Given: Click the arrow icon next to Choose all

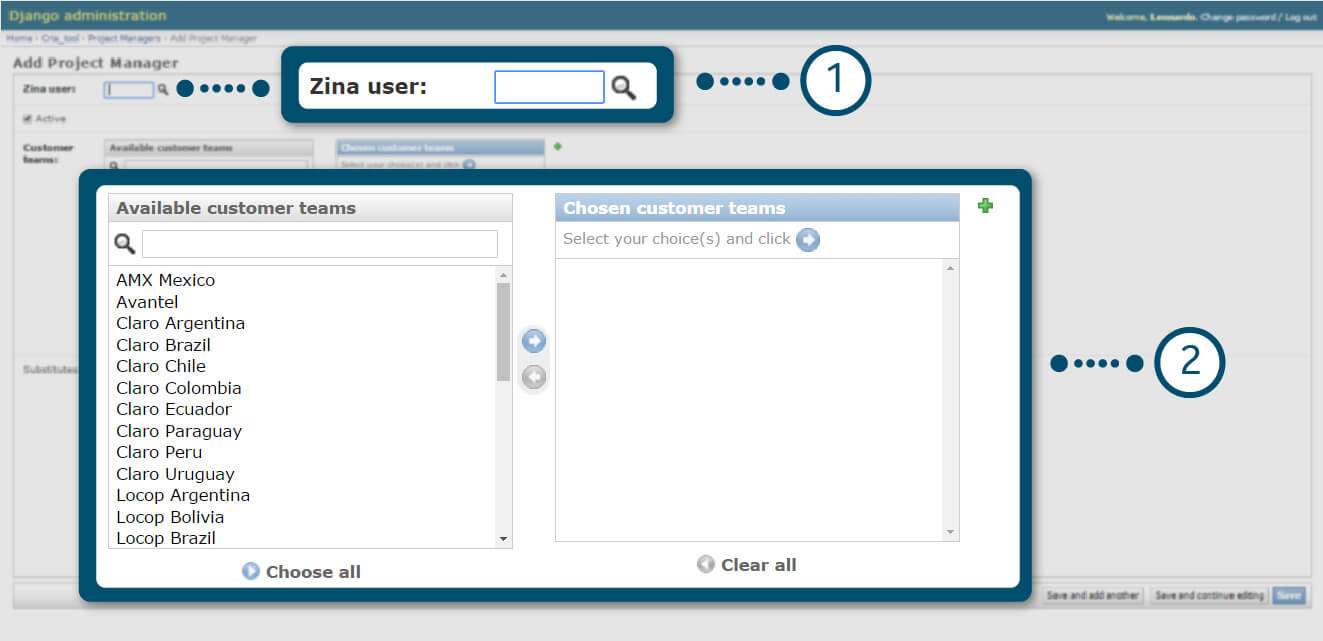Looking at the screenshot, I should tap(251, 572).
